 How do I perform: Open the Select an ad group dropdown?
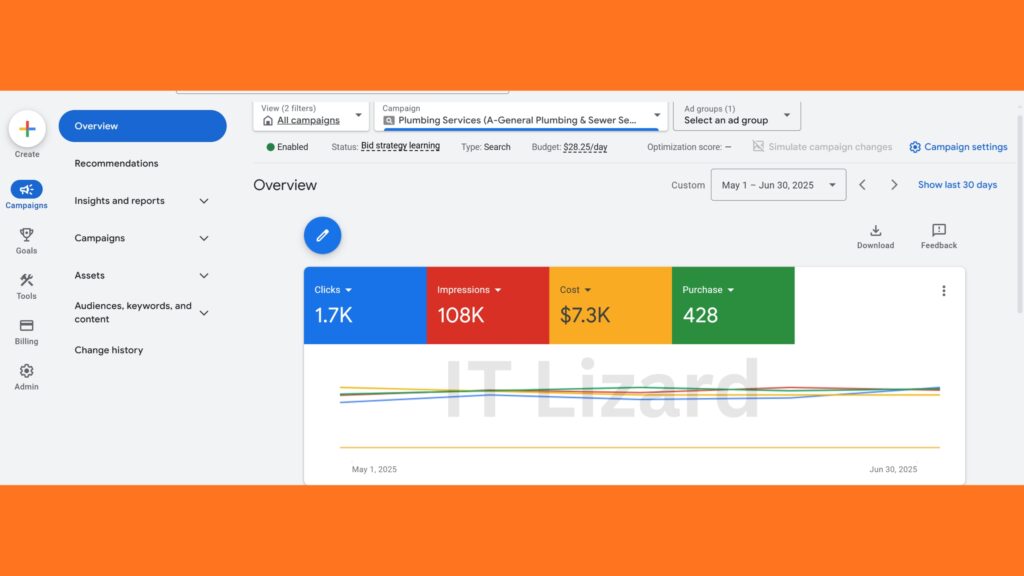[737, 115]
